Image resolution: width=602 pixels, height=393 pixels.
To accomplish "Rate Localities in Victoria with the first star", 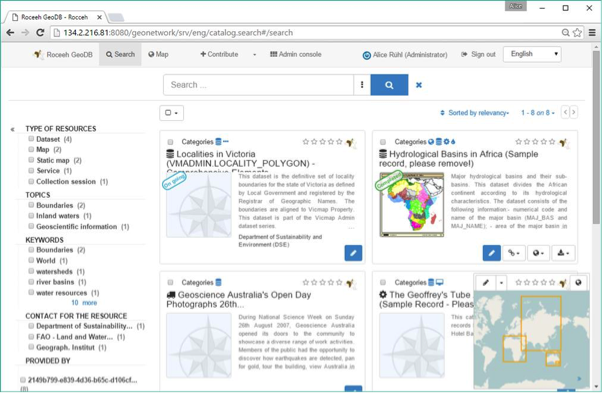I will [x=306, y=142].
